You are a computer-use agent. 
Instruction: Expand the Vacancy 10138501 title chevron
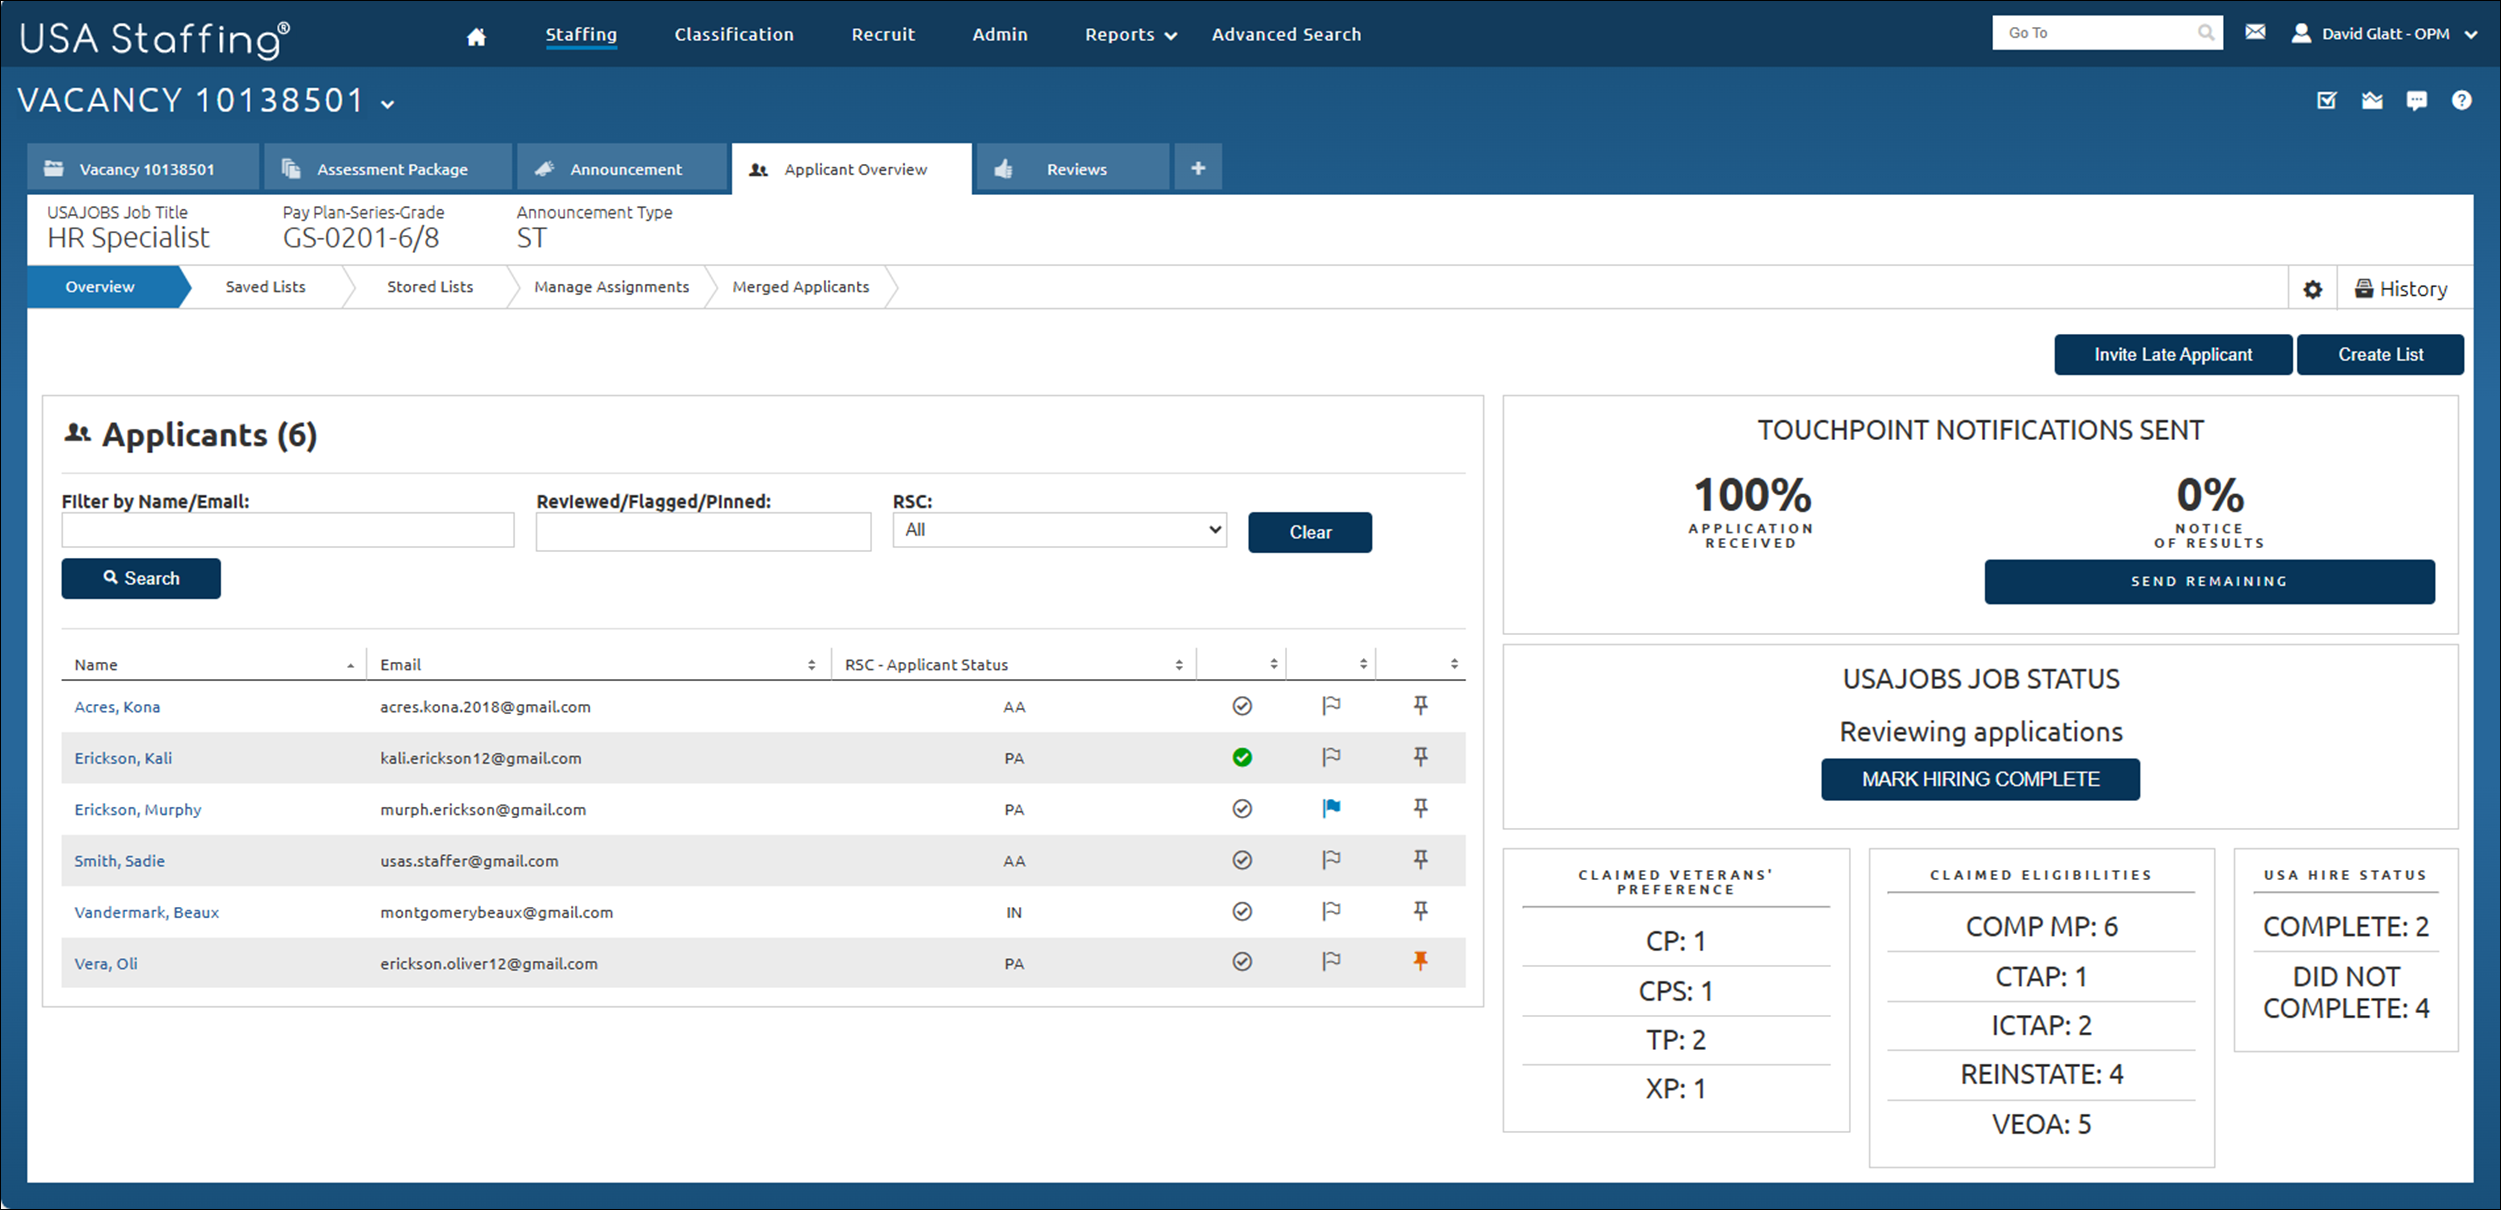click(x=388, y=104)
